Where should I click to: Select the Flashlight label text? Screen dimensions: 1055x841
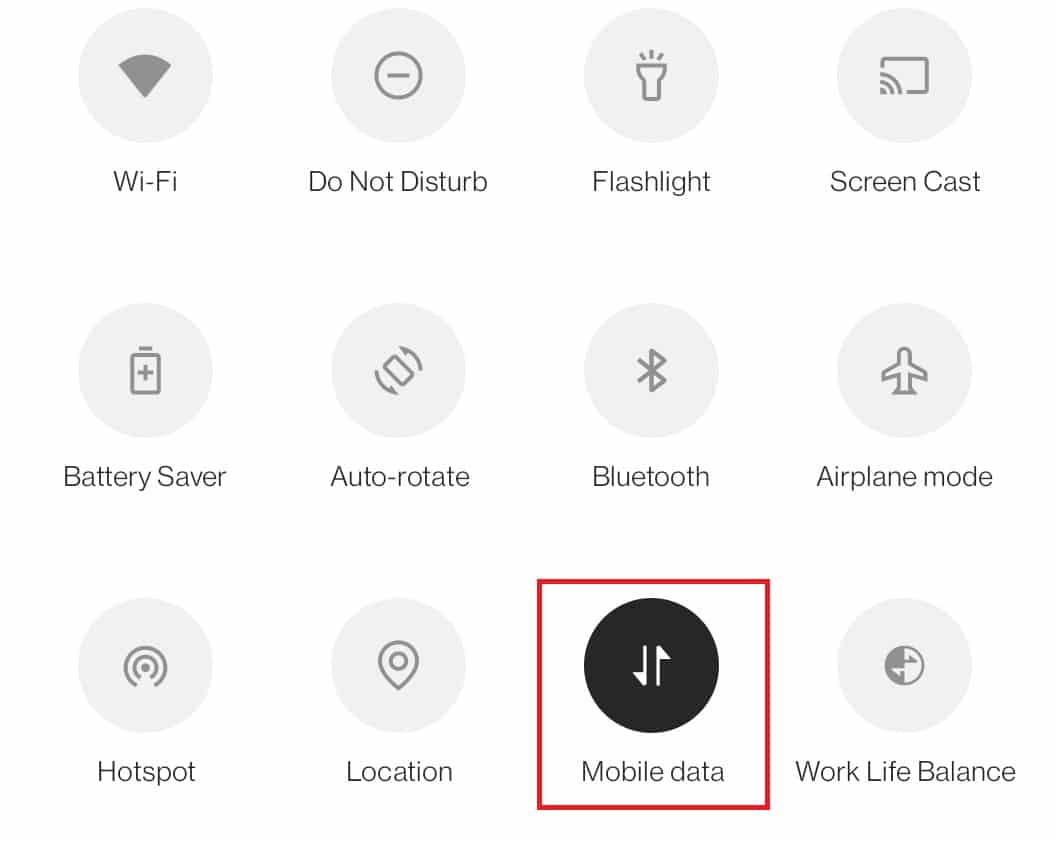click(651, 182)
